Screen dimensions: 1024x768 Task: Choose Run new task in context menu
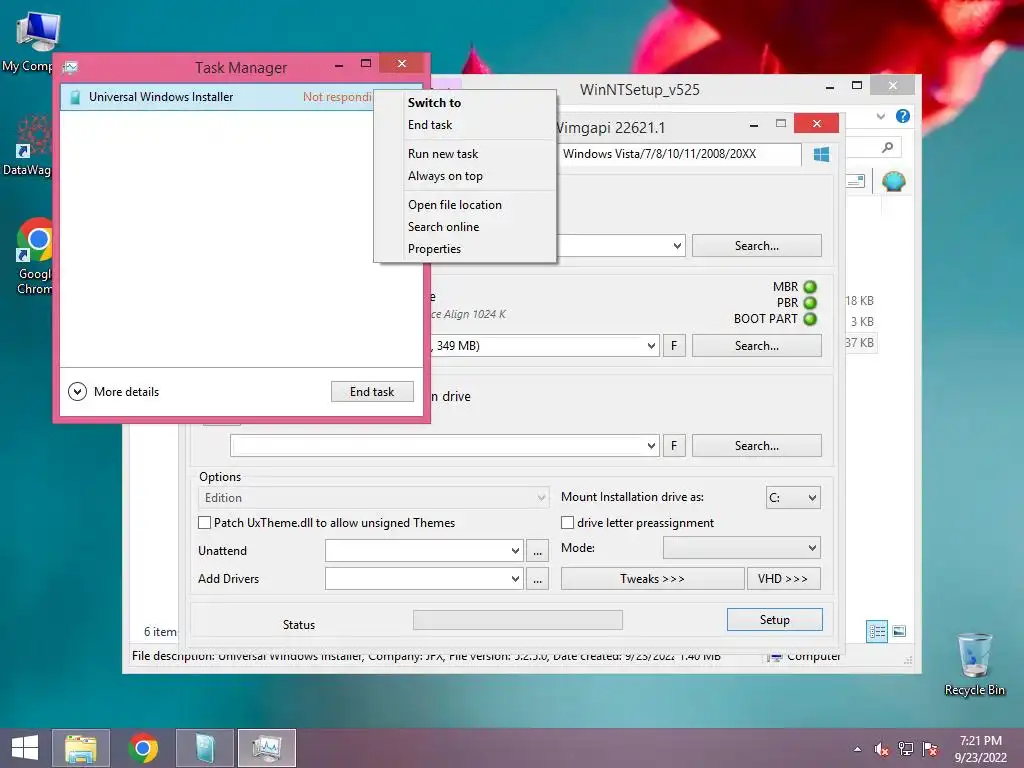pyautogui.click(x=443, y=154)
